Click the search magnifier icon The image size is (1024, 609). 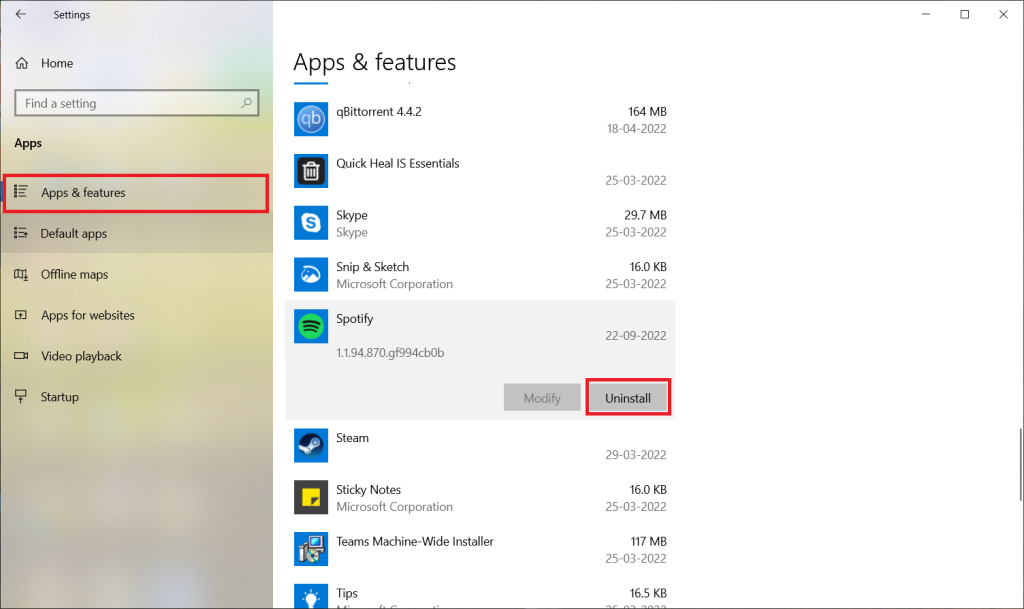click(247, 103)
